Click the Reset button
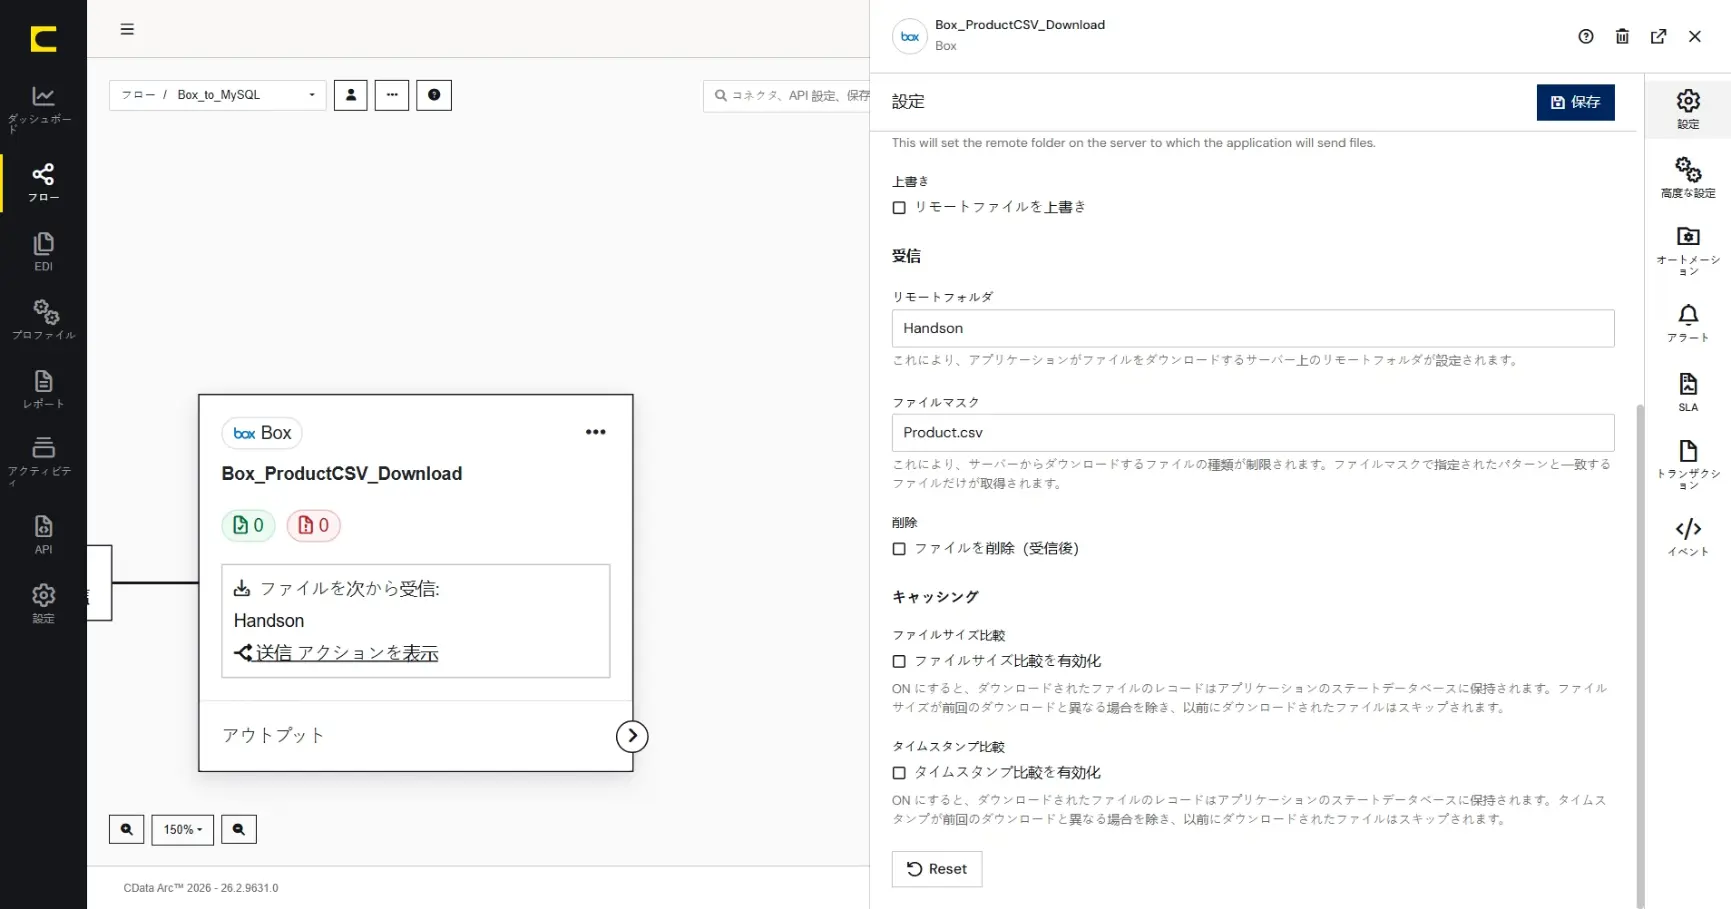 tap(937, 869)
